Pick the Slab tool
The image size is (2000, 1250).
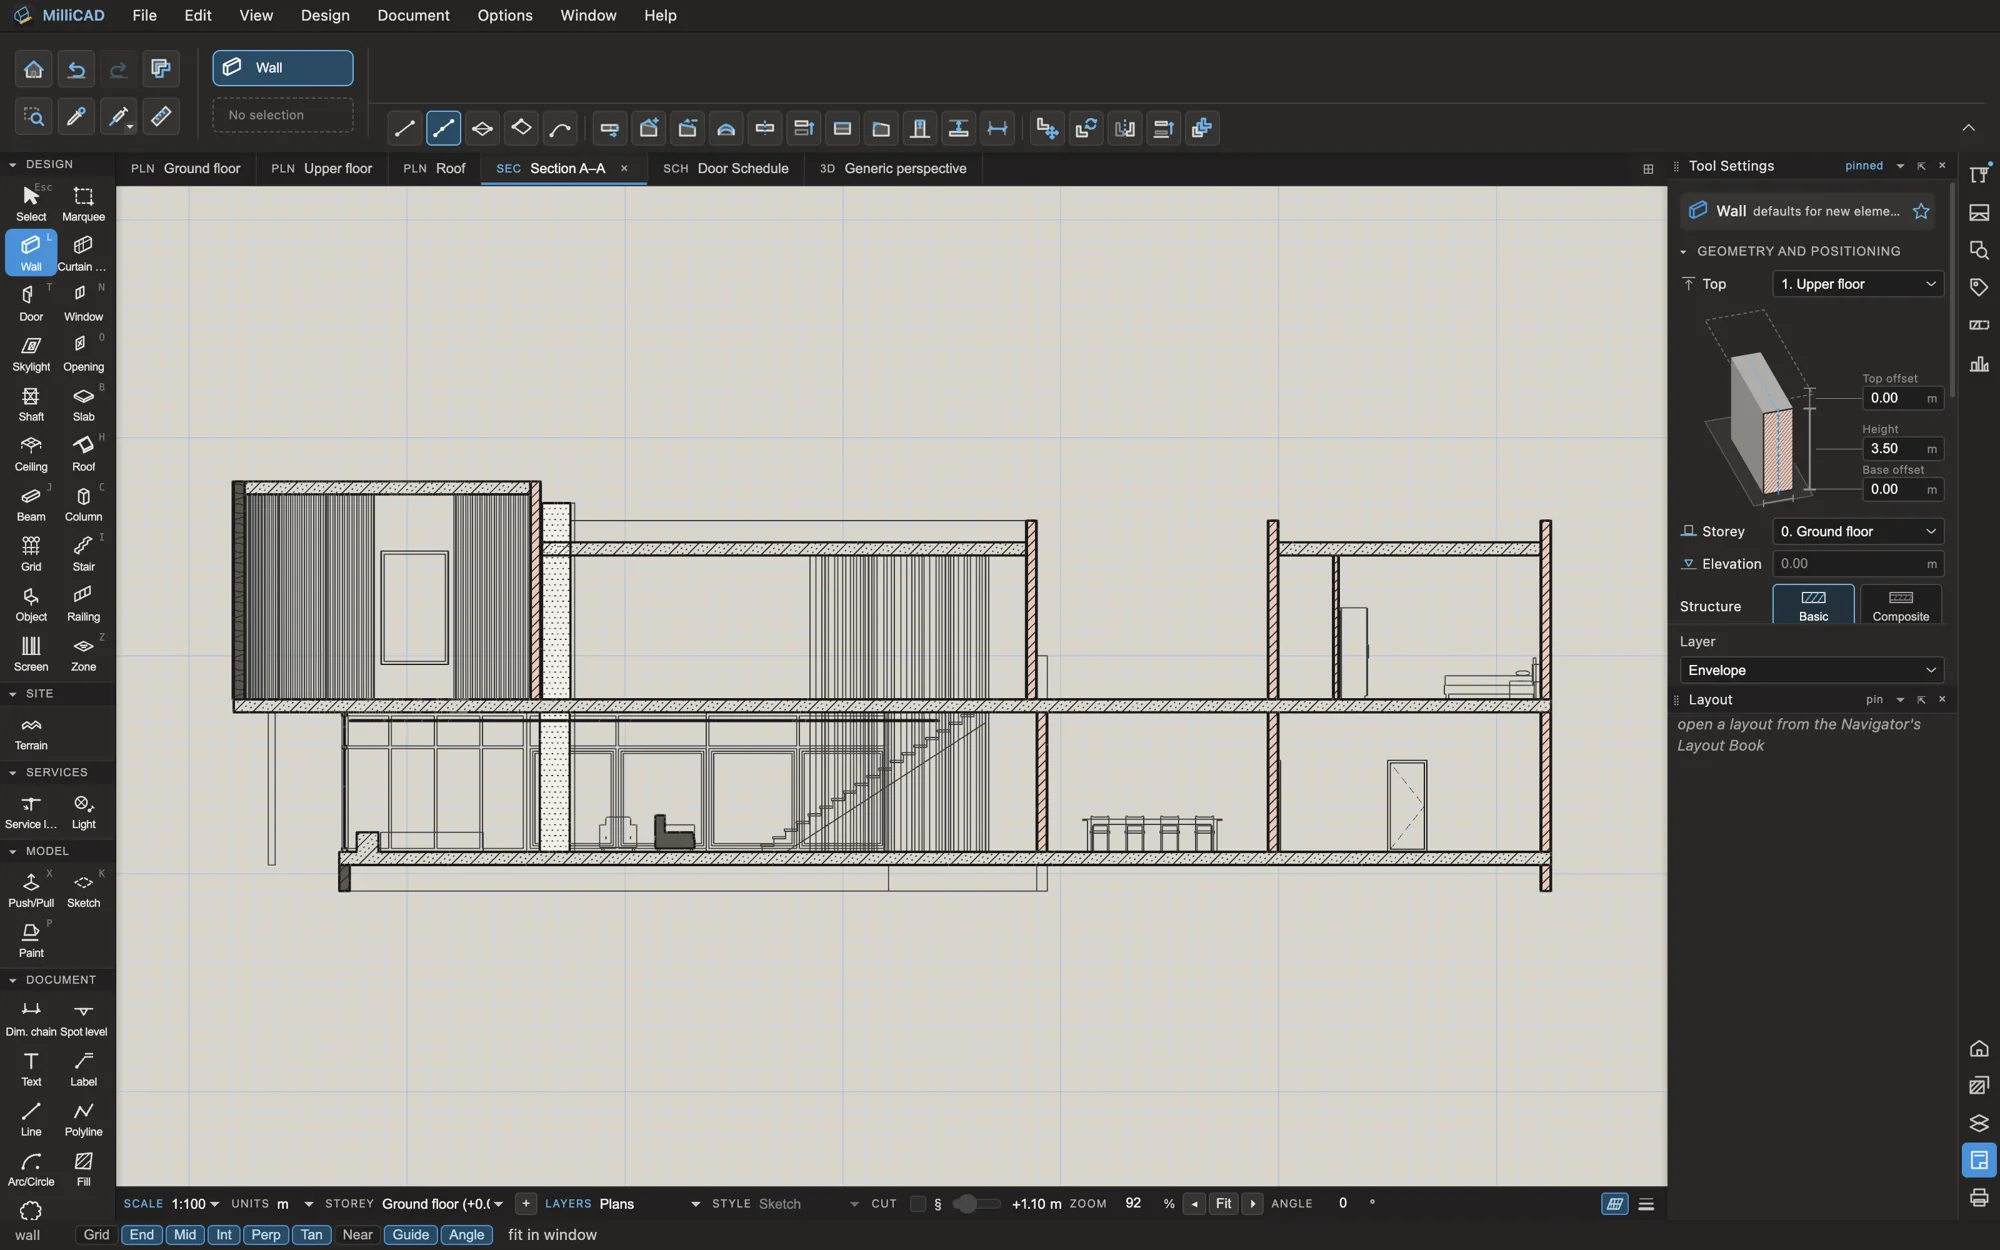tap(83, 402)
